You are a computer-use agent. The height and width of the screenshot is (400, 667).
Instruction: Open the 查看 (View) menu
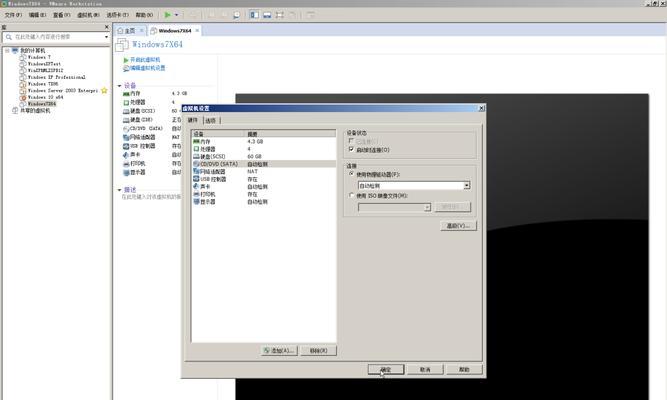[x=62, y=15]
